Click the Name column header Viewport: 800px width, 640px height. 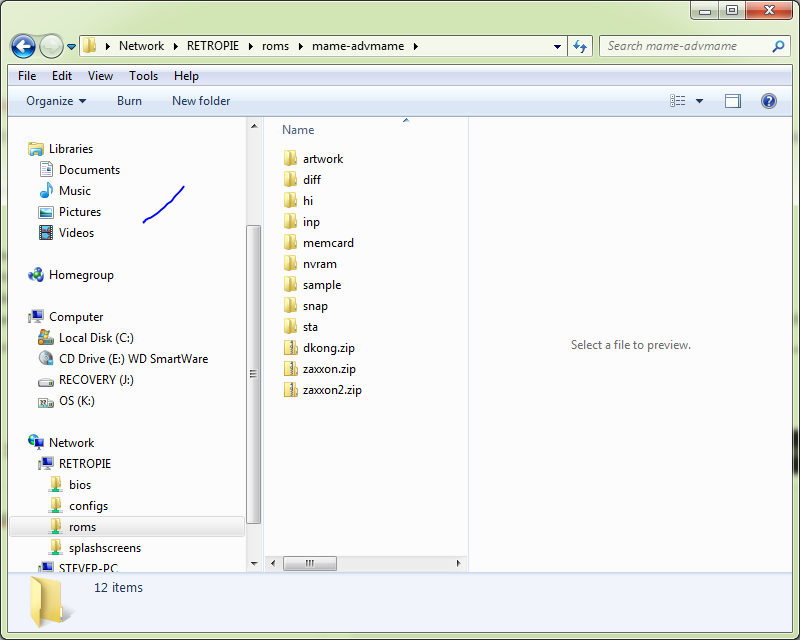click(298, 130)
